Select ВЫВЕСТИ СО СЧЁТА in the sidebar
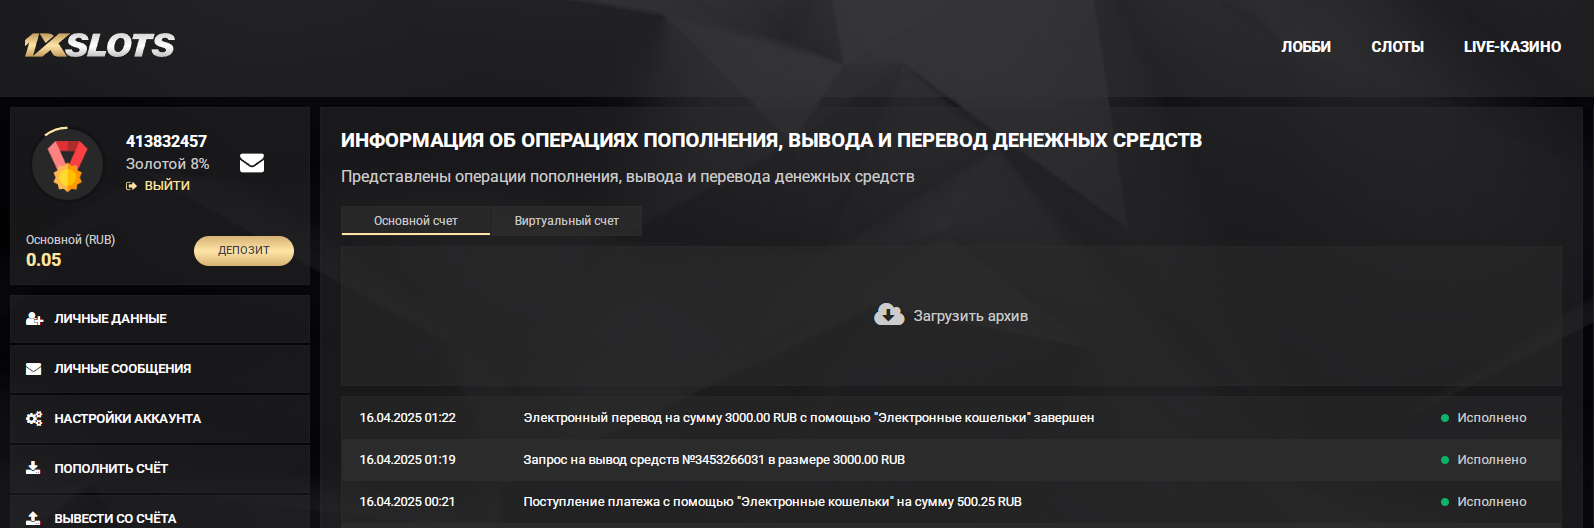 160,512
